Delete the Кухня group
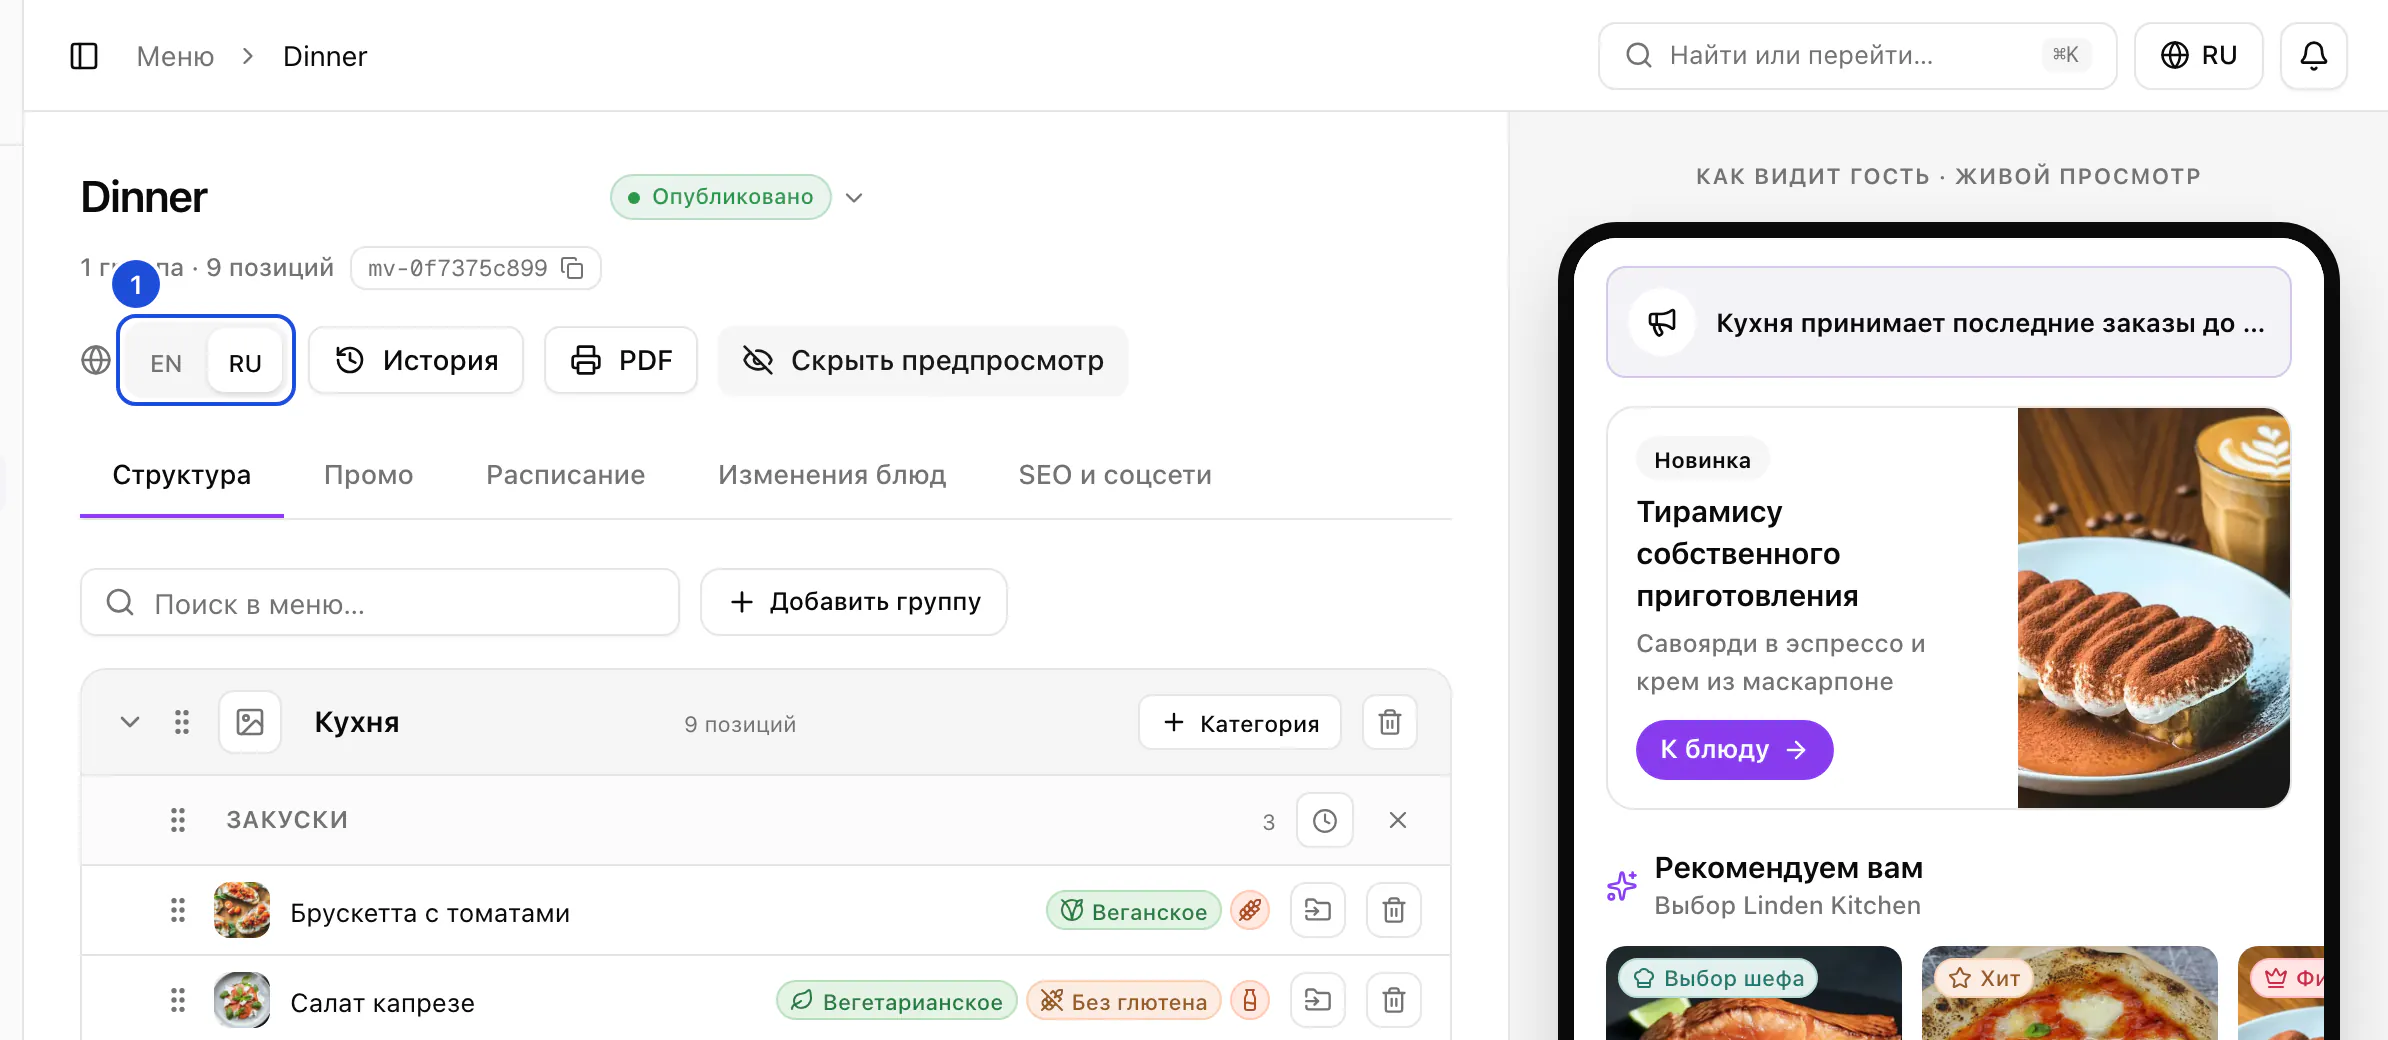 [1390, 722]
